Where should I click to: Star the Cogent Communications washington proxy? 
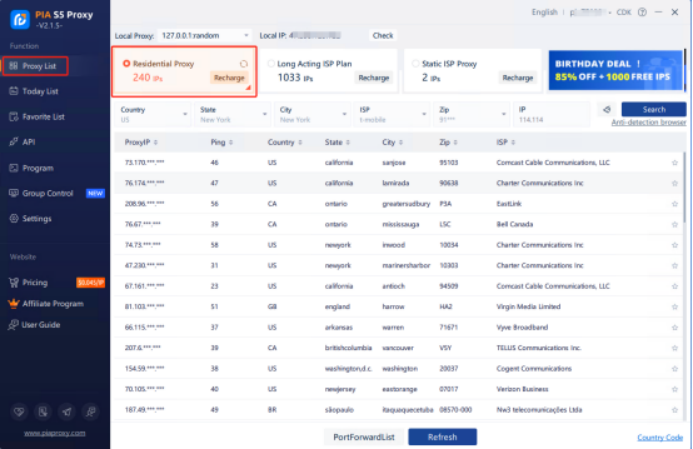(674, 369)
